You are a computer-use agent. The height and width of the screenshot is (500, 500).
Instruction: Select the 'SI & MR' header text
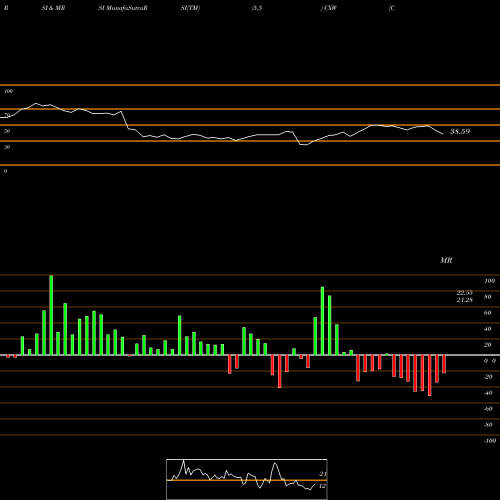(x=53, y=8)
